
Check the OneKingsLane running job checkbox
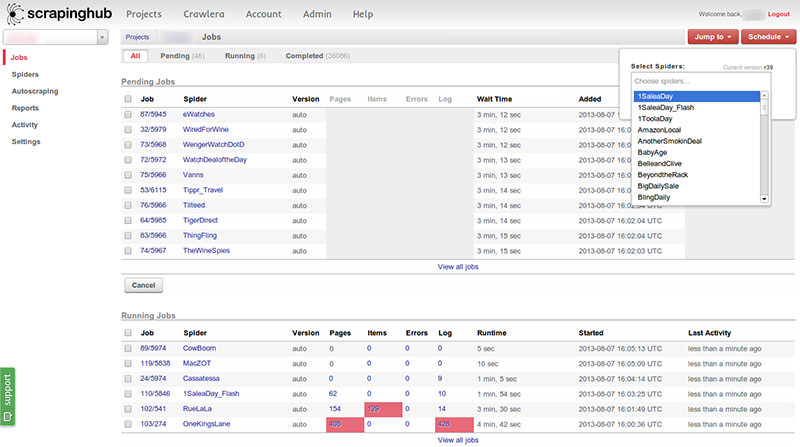tap(128, 424)
